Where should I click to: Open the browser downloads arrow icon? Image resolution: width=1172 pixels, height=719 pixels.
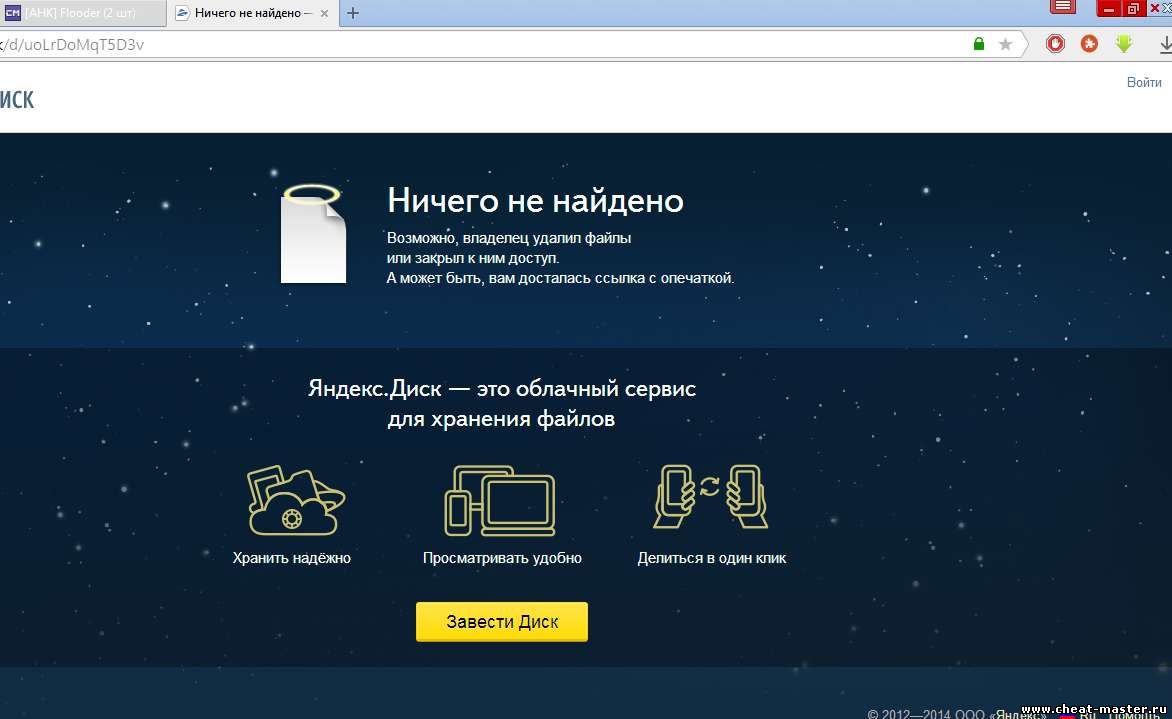tap(1164, 44)
